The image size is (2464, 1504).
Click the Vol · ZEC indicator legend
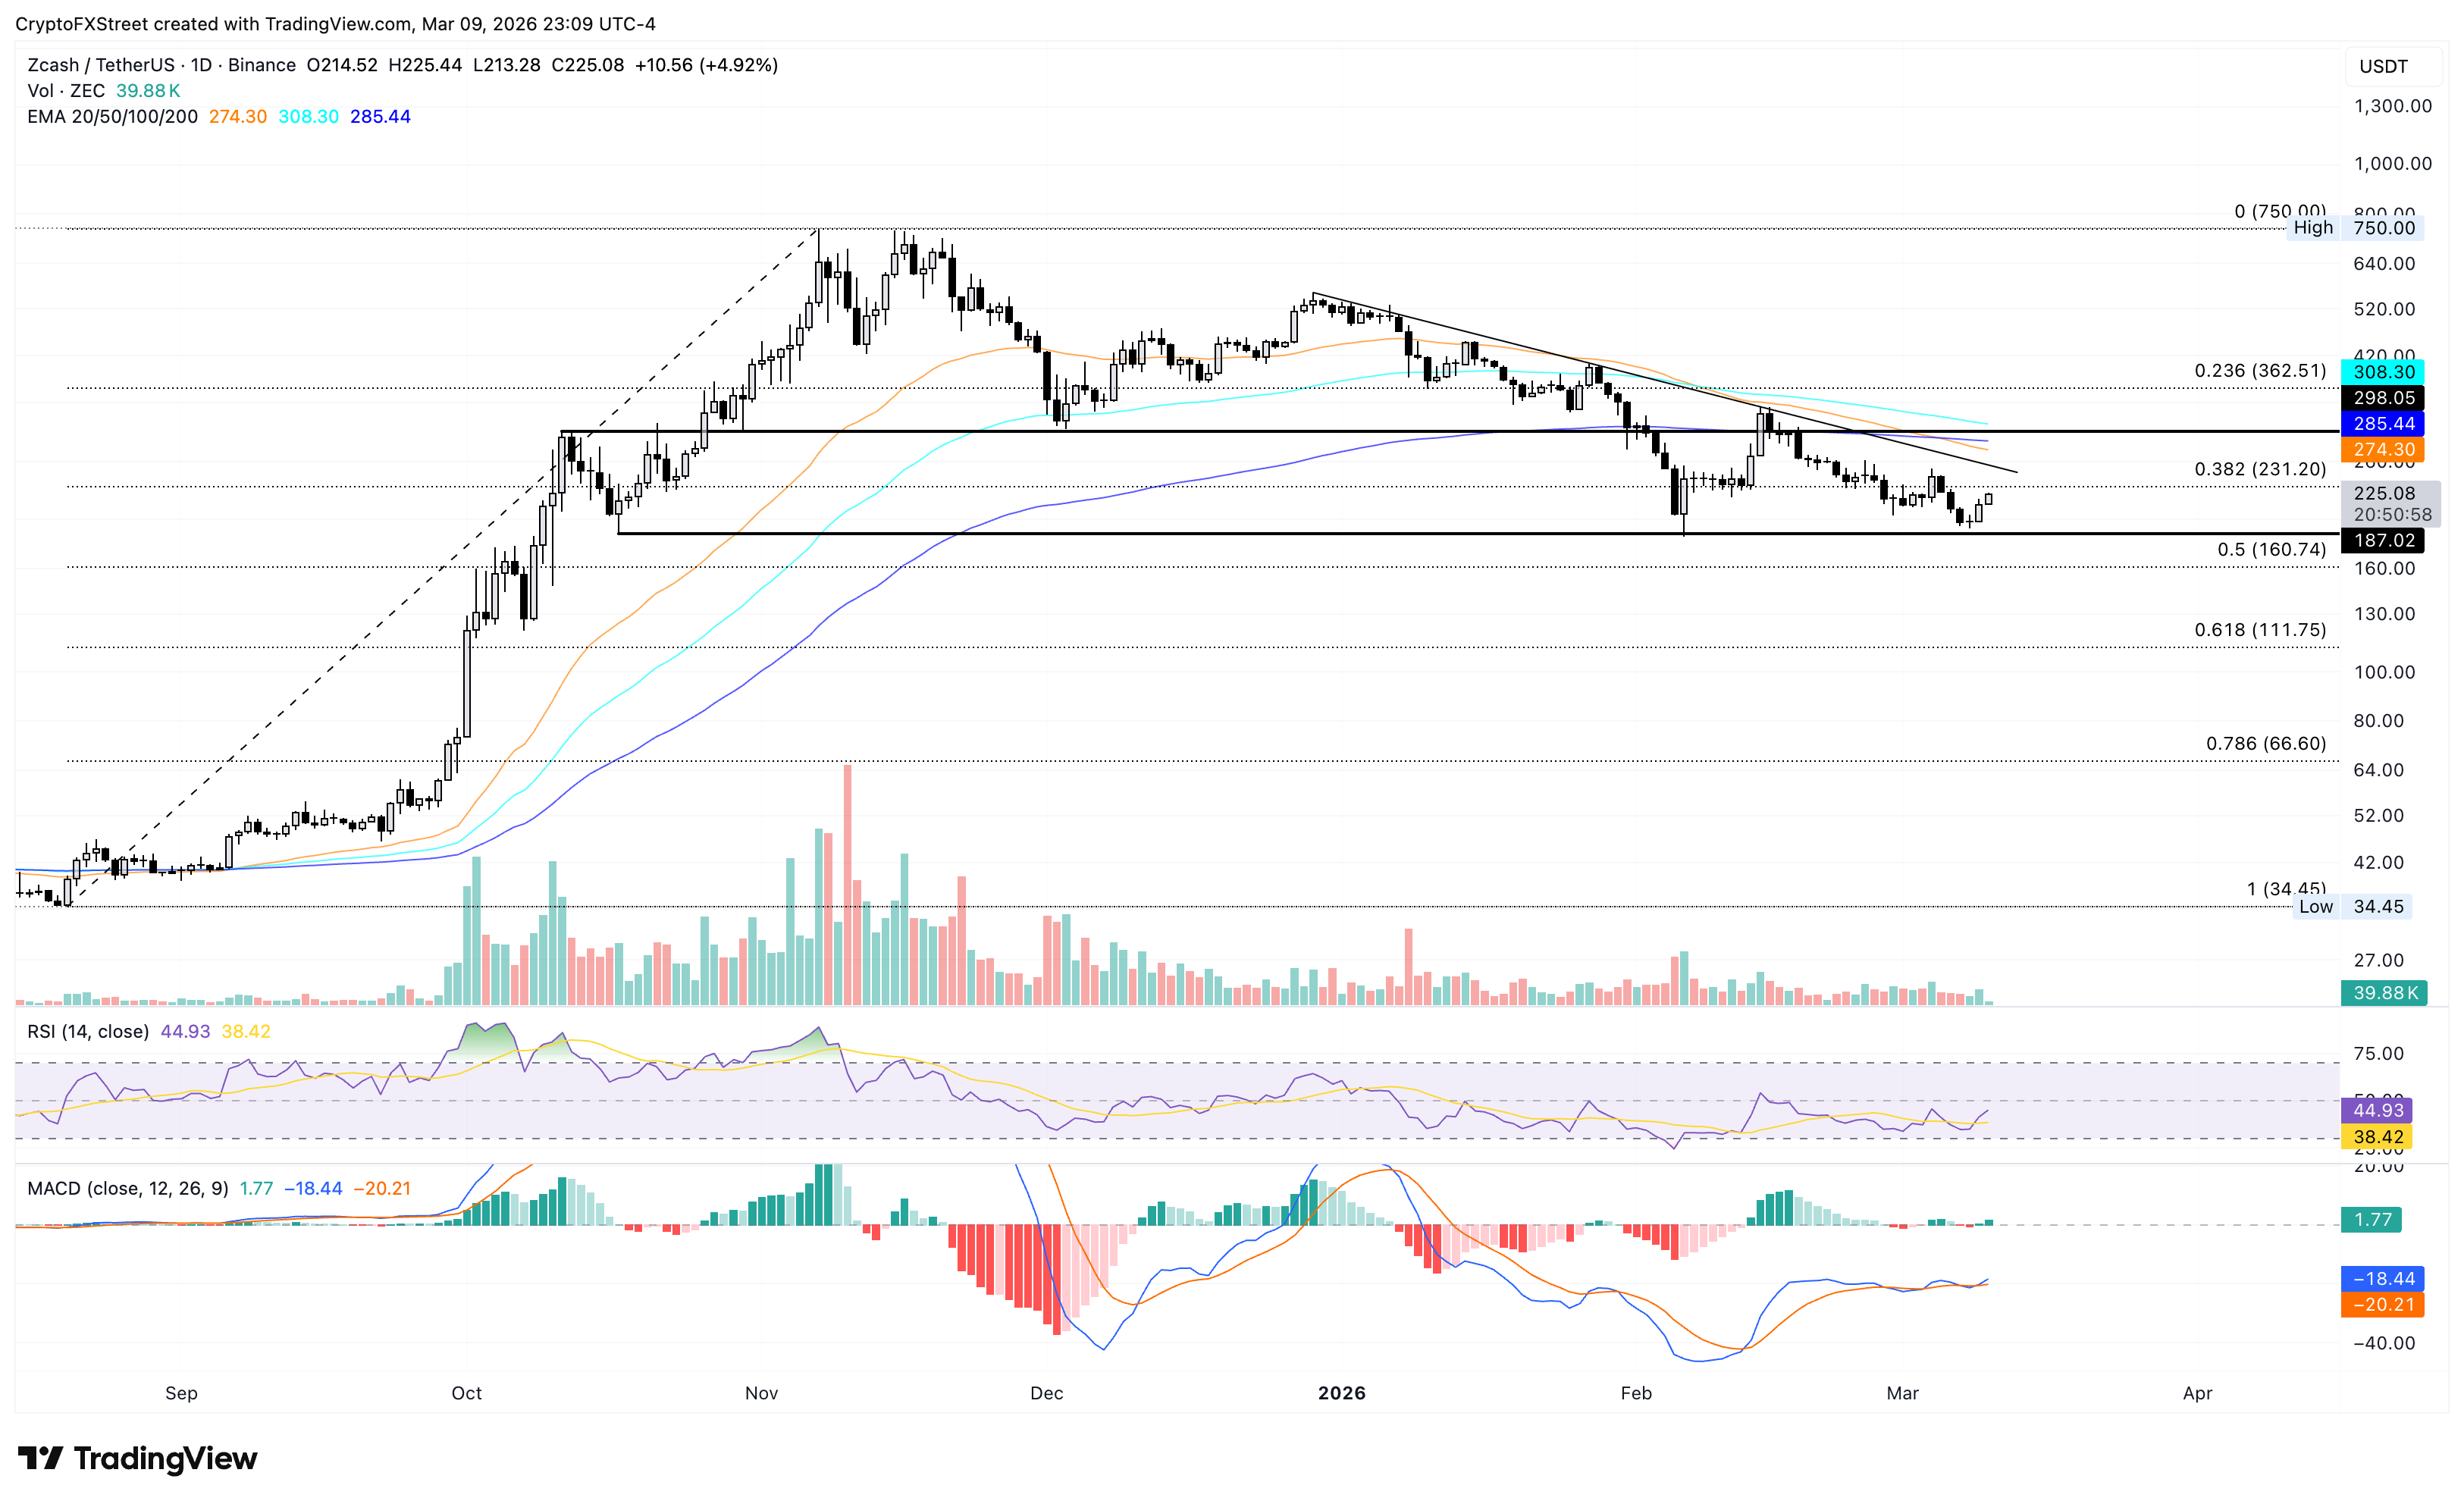pyautogui.click(x=66, y=91)
